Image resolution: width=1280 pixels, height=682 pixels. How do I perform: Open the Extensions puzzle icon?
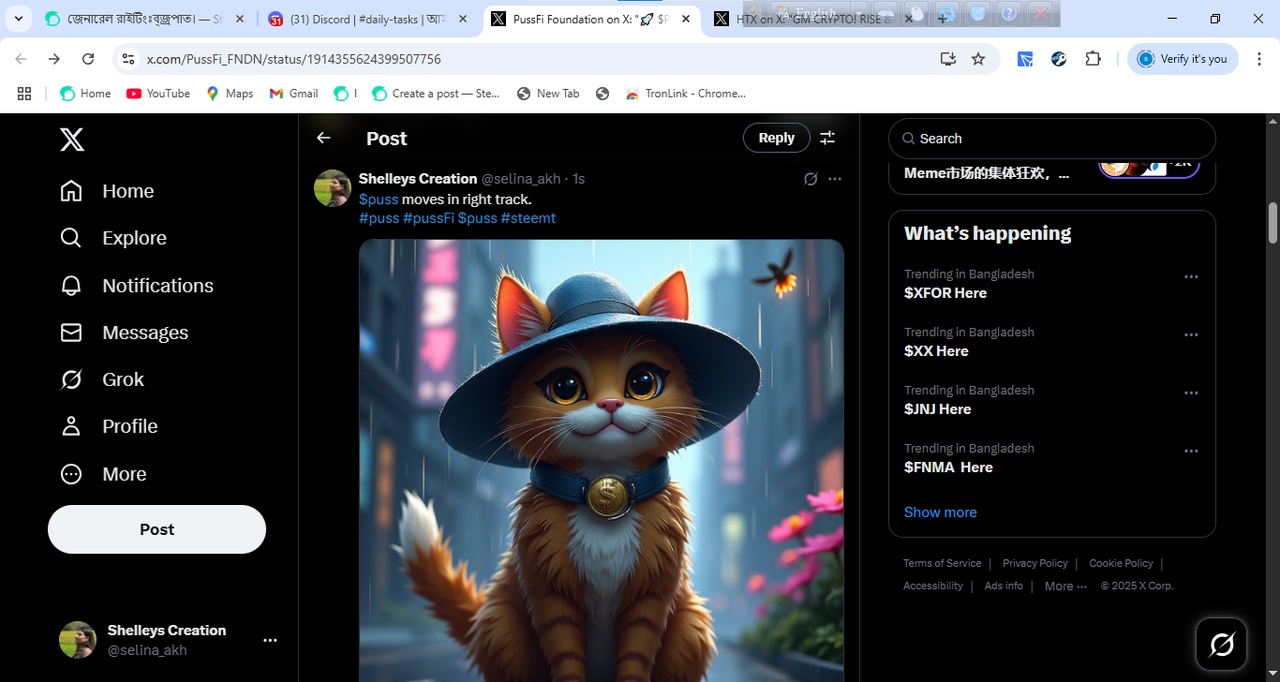(x=1093, y=59)
